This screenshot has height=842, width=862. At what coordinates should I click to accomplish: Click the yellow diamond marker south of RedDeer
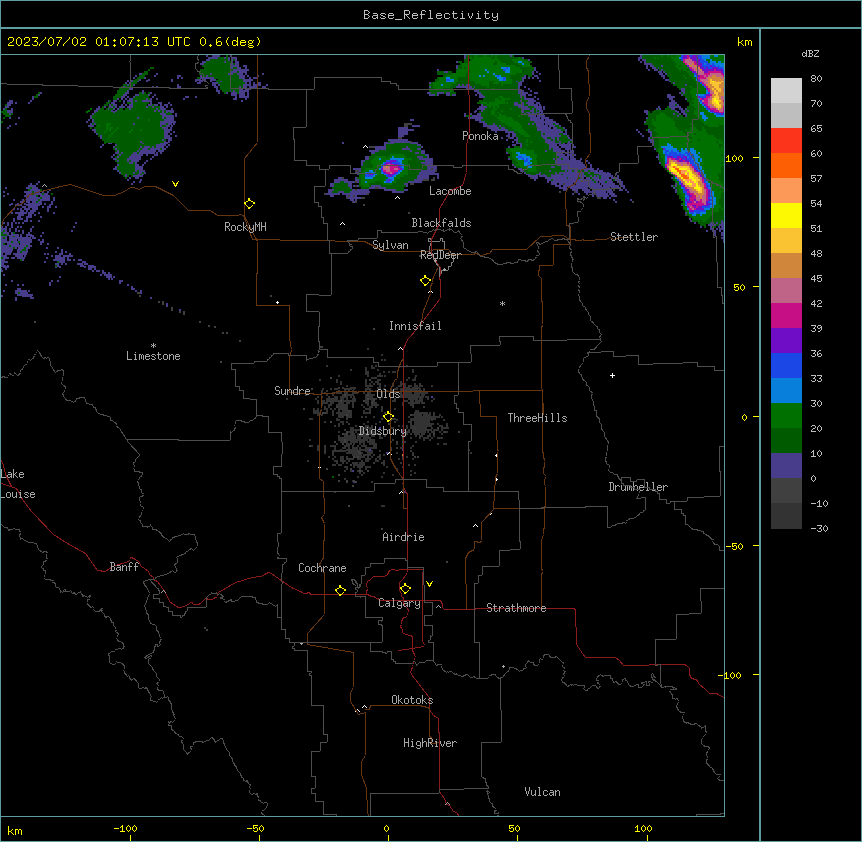pos(426,281)
